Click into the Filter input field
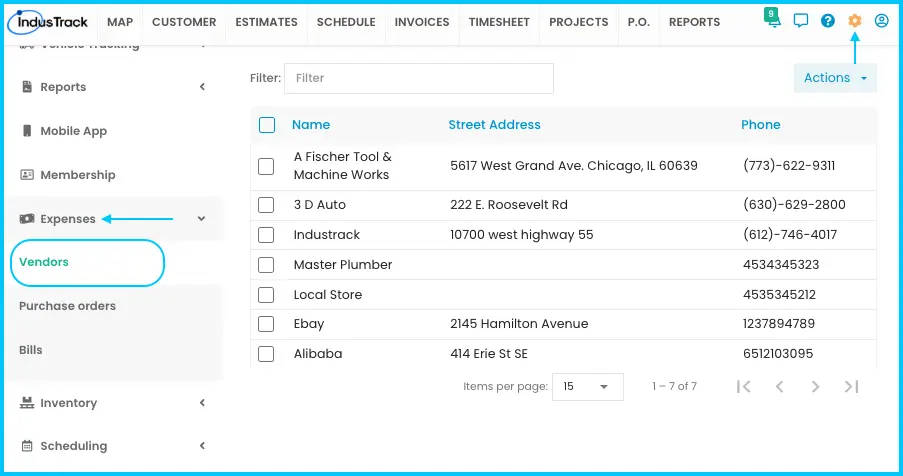The width and height of the screenshot is (903, 476). click(419, 78)
